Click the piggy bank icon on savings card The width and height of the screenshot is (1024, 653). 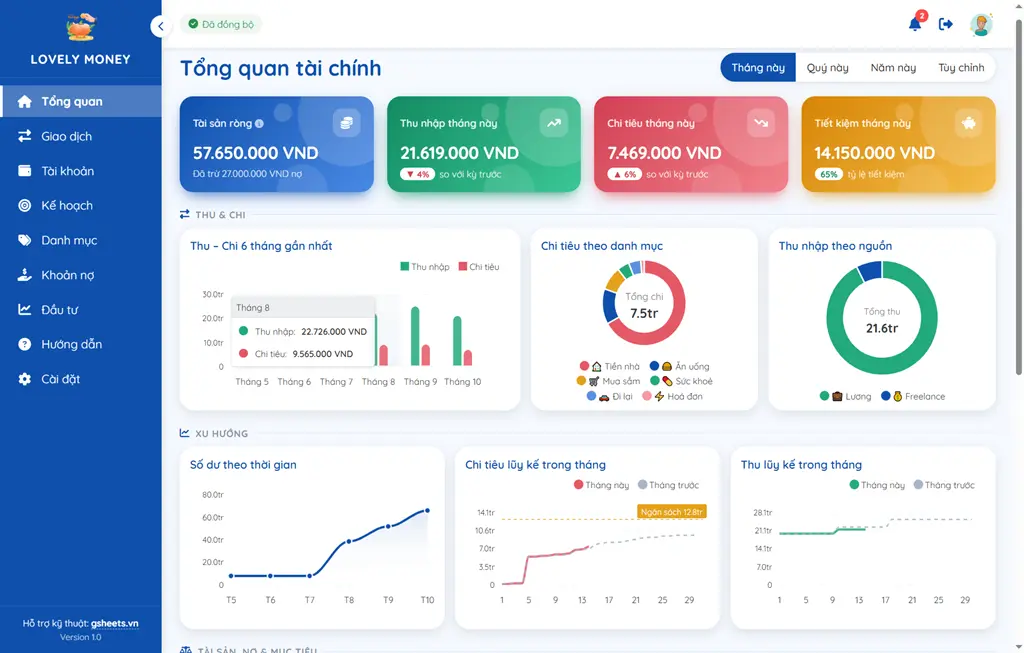[x=968, y=123]
